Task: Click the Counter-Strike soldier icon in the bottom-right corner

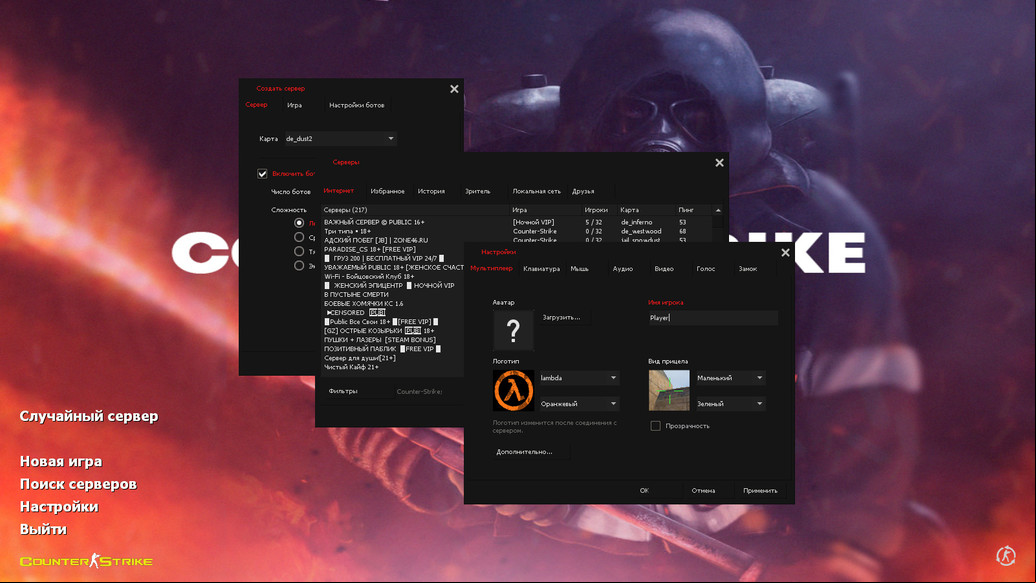Action: [x=1006, y=556]
